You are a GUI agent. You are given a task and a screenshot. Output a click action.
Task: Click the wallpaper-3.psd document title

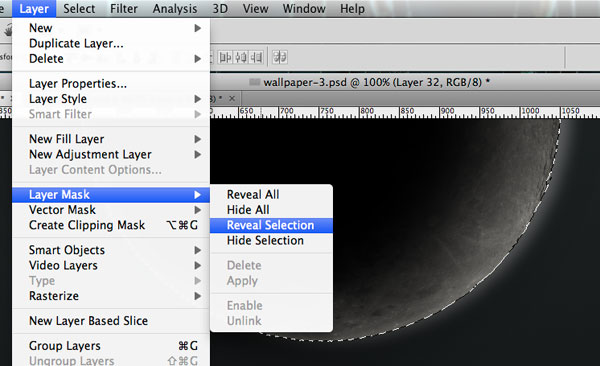pos(377,82)
